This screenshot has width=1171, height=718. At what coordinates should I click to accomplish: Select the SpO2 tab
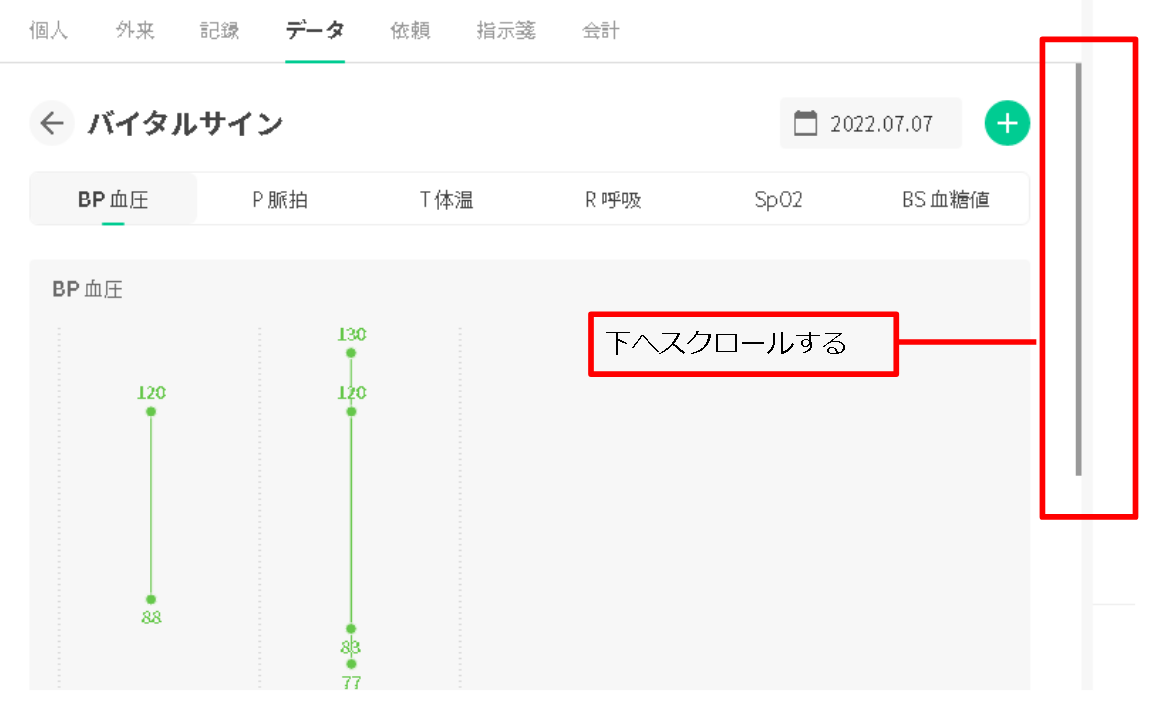point(779,200)
